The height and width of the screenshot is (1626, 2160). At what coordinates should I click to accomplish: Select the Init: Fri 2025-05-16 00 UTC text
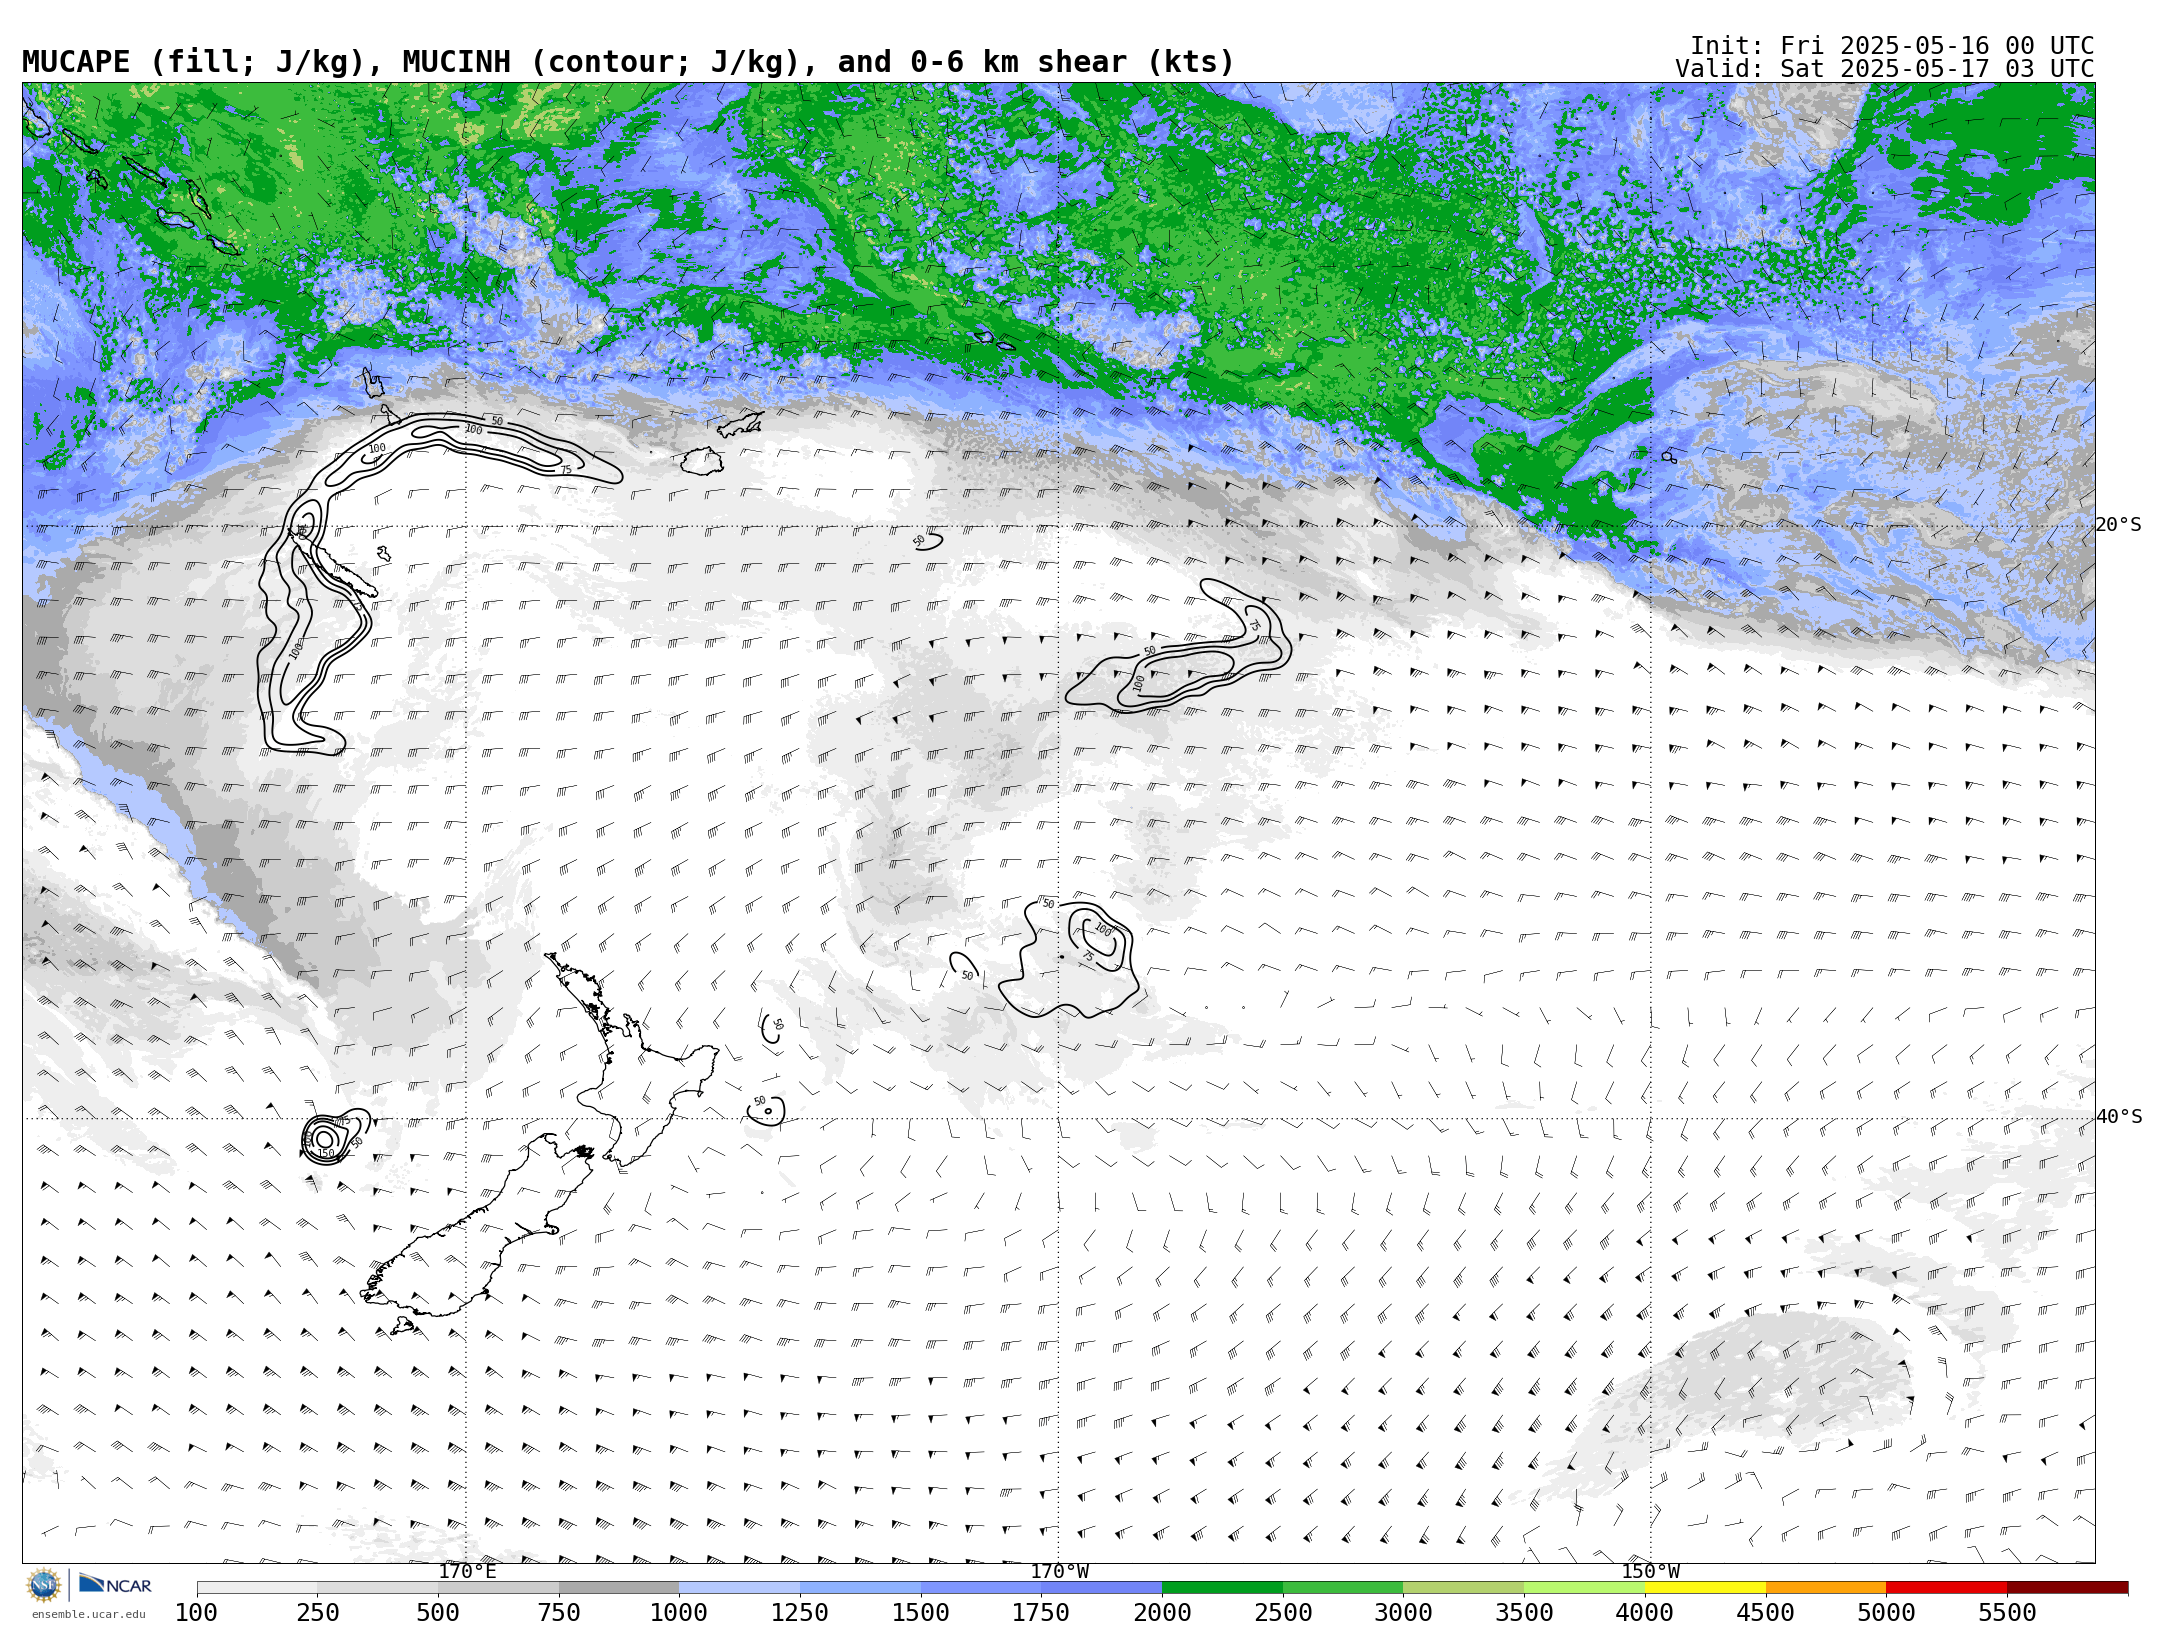tap(1892, 46)
